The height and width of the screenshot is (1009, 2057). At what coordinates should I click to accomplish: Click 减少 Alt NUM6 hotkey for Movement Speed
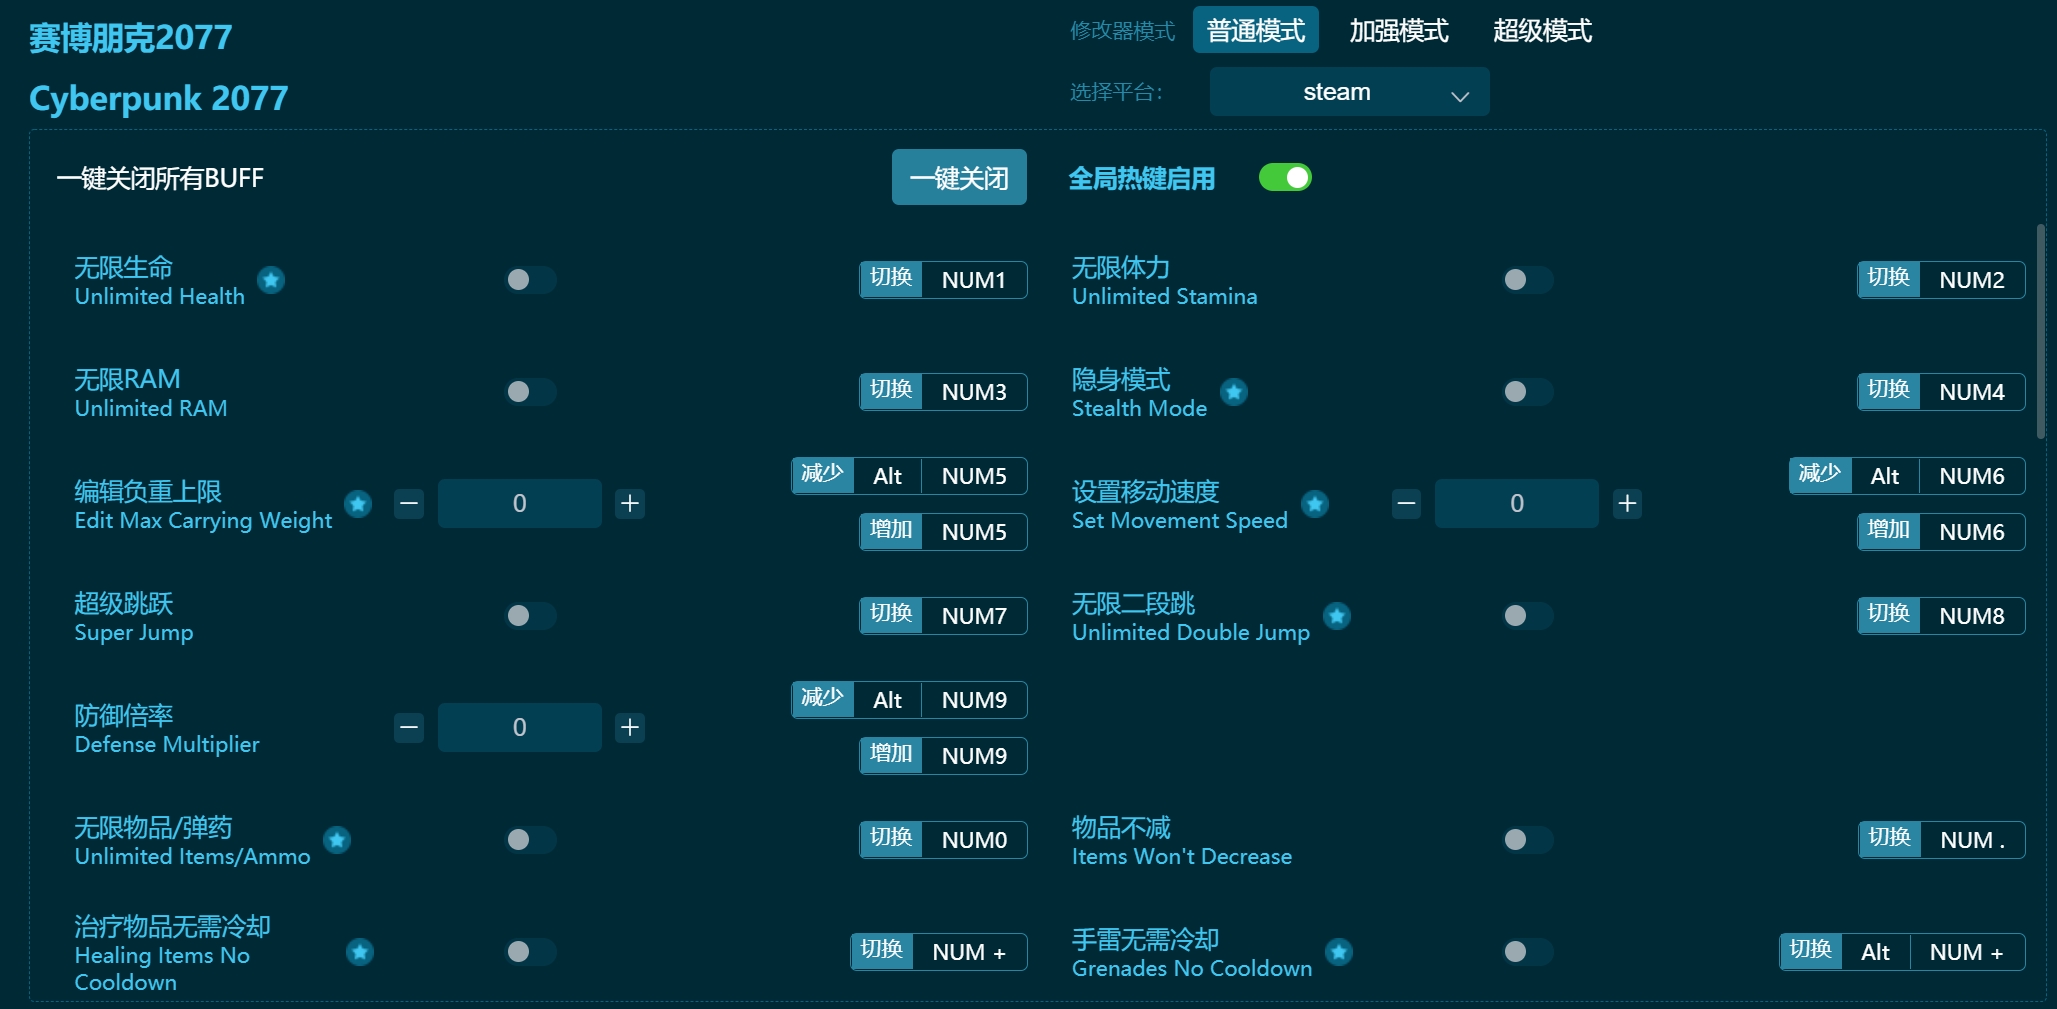point(1907,476)
